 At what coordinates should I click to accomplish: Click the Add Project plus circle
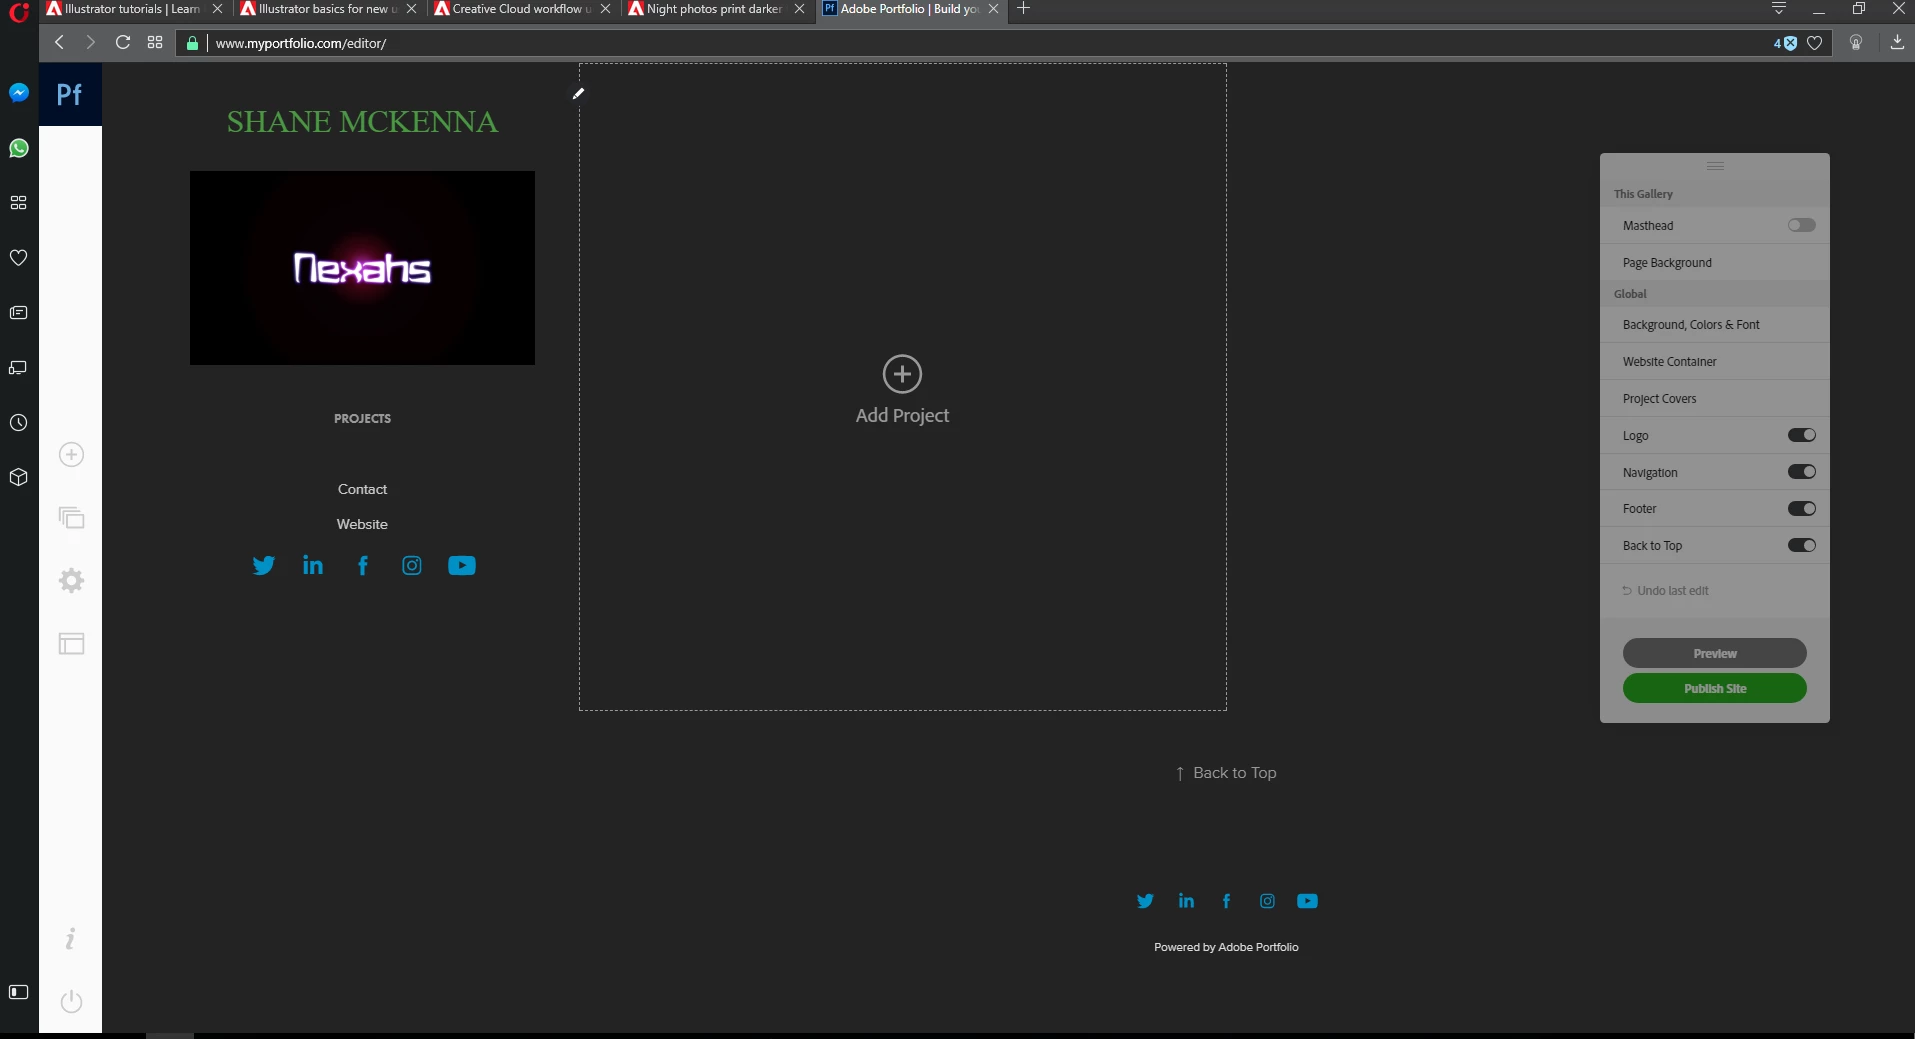pyautogui.click(x=902, y=374)
